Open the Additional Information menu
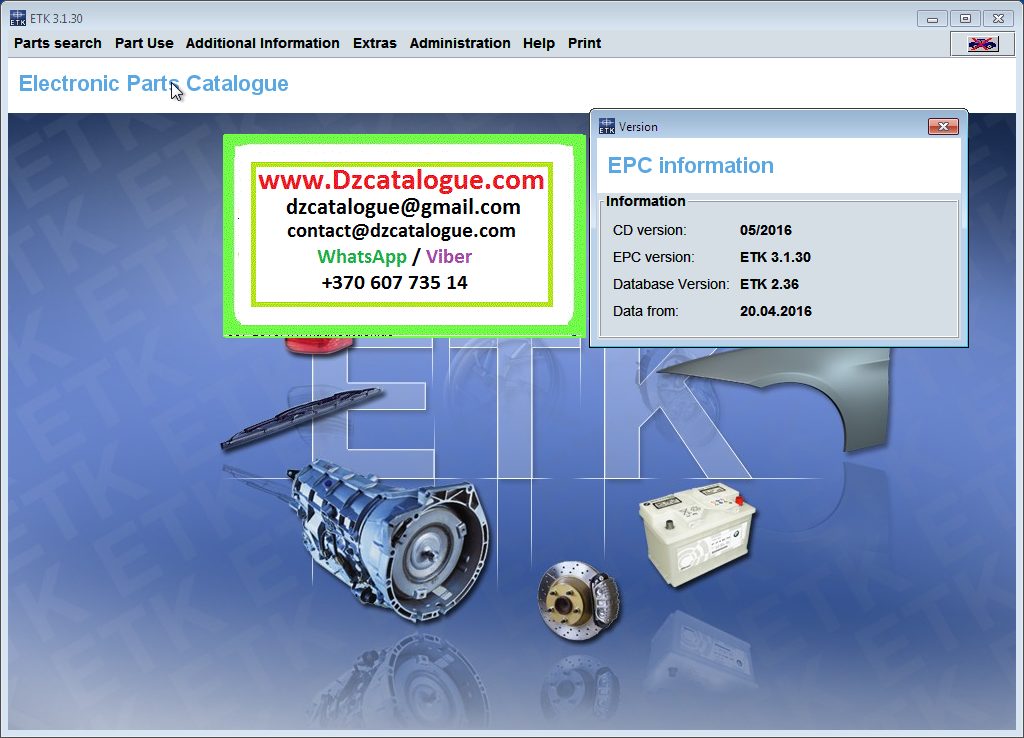1024x738 pixels. coord(263,43)
